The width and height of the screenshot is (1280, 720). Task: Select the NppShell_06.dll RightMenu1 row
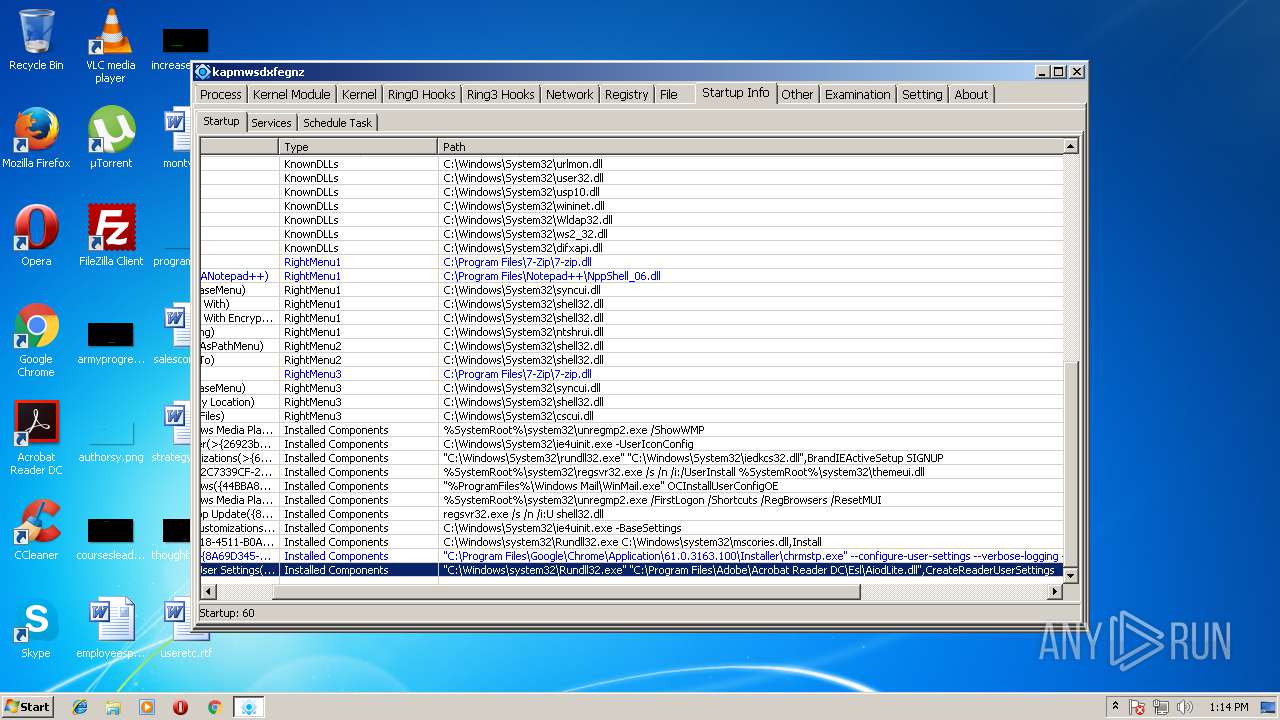631,275
